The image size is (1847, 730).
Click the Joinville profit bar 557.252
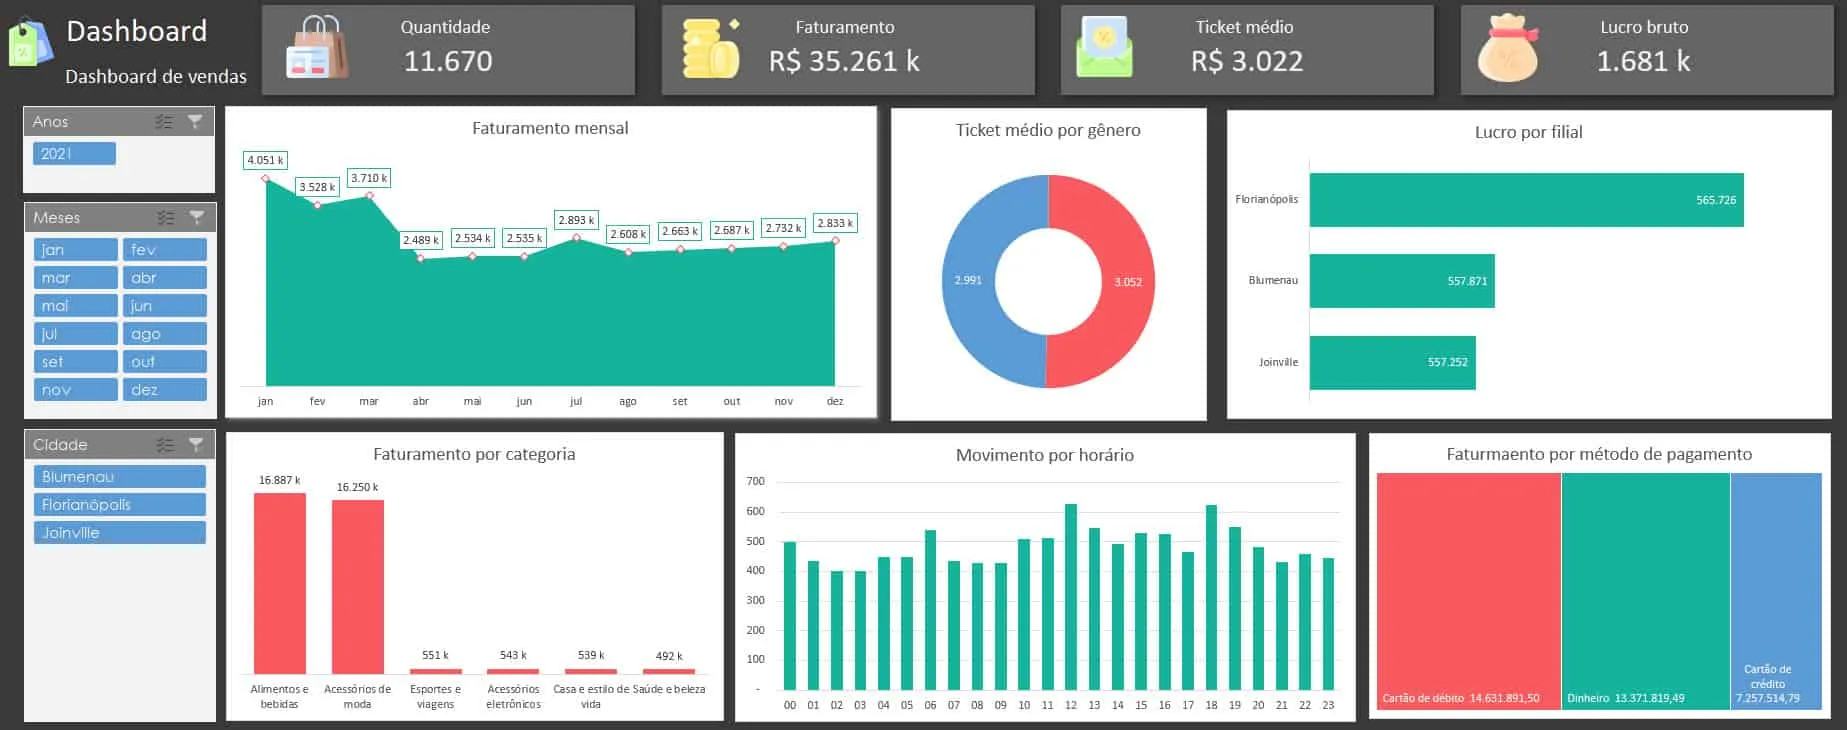(1392, 362)
